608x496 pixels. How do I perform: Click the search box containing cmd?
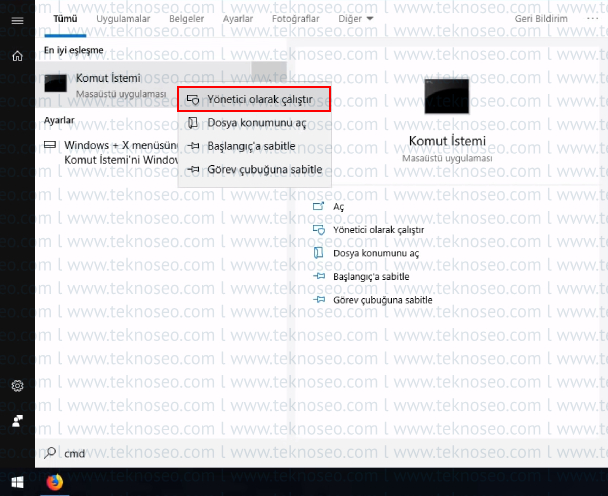point(321,453)
